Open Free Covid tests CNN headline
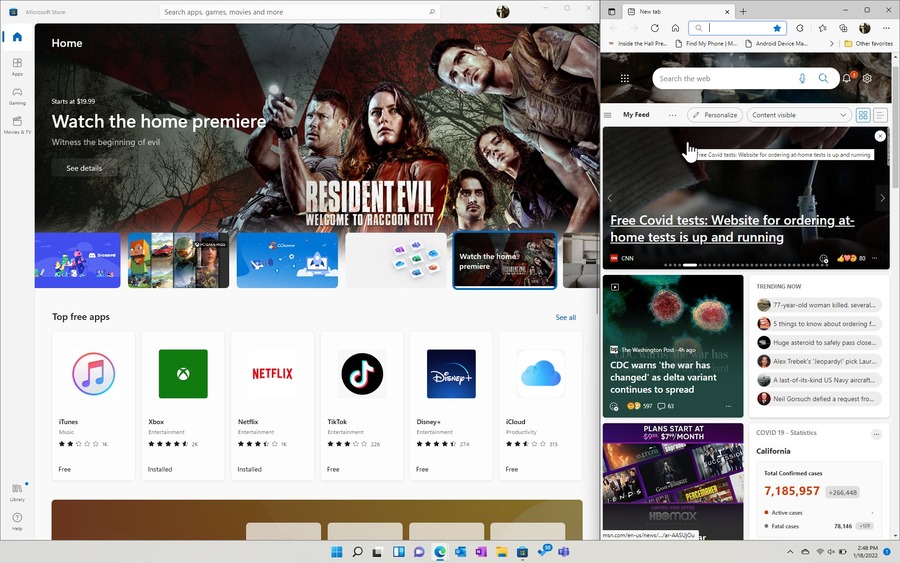The height and width of the screenshot is (563, 900). 732,228
